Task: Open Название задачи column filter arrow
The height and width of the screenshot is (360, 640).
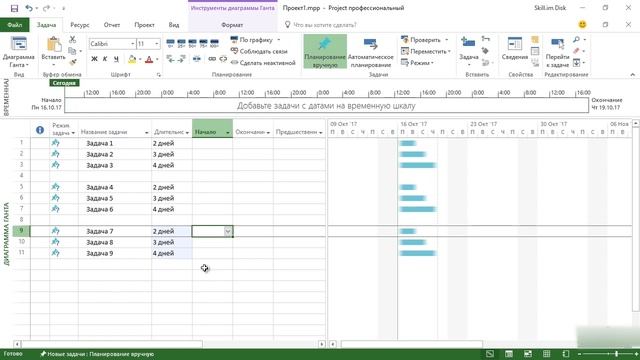Action: [147, 132]
